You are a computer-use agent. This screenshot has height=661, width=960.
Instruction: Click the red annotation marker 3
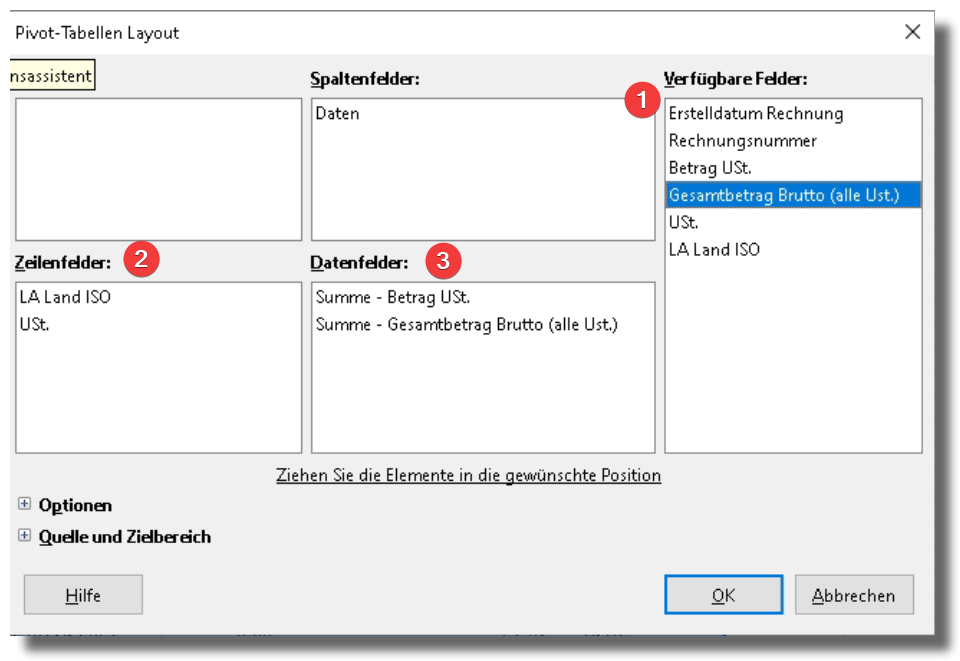[443, 262]
